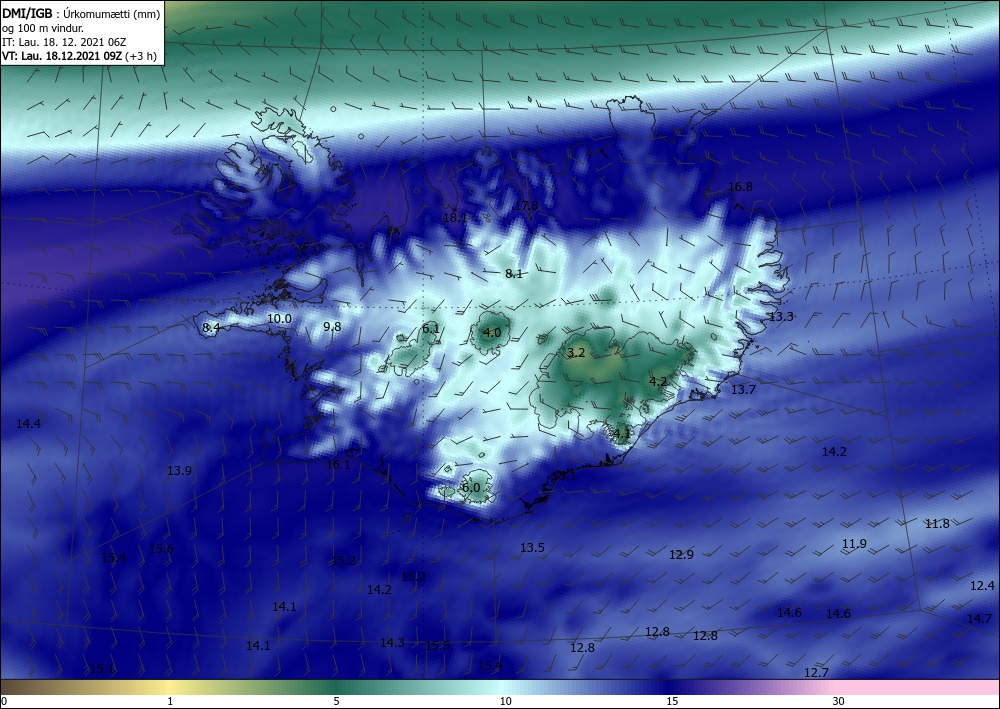The height and width of the screenshot is (709, 1000).
Task: Click the "VT: Lau. 18.12.2021 09Z (+3 h)" line
Action: coord(79,56)
